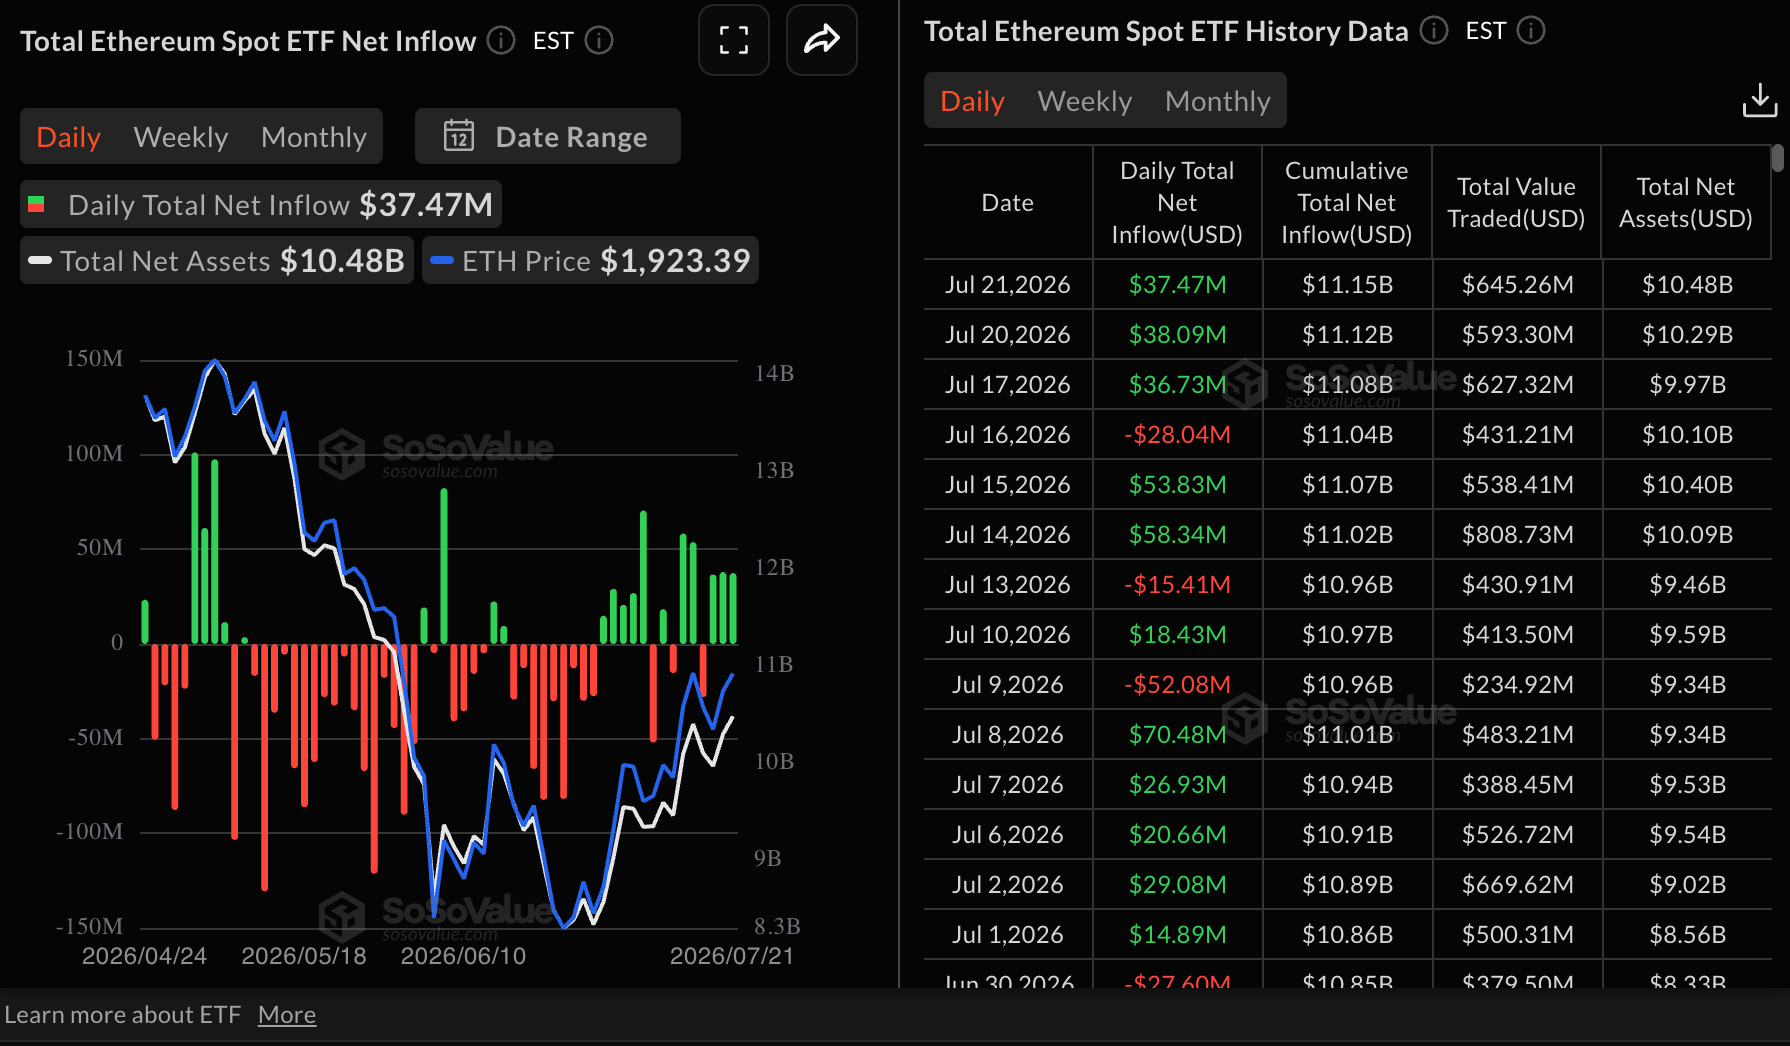1790x1046 pixels.
Task: Click the $38.09M inflow value
Action: tap(1177, 335)
